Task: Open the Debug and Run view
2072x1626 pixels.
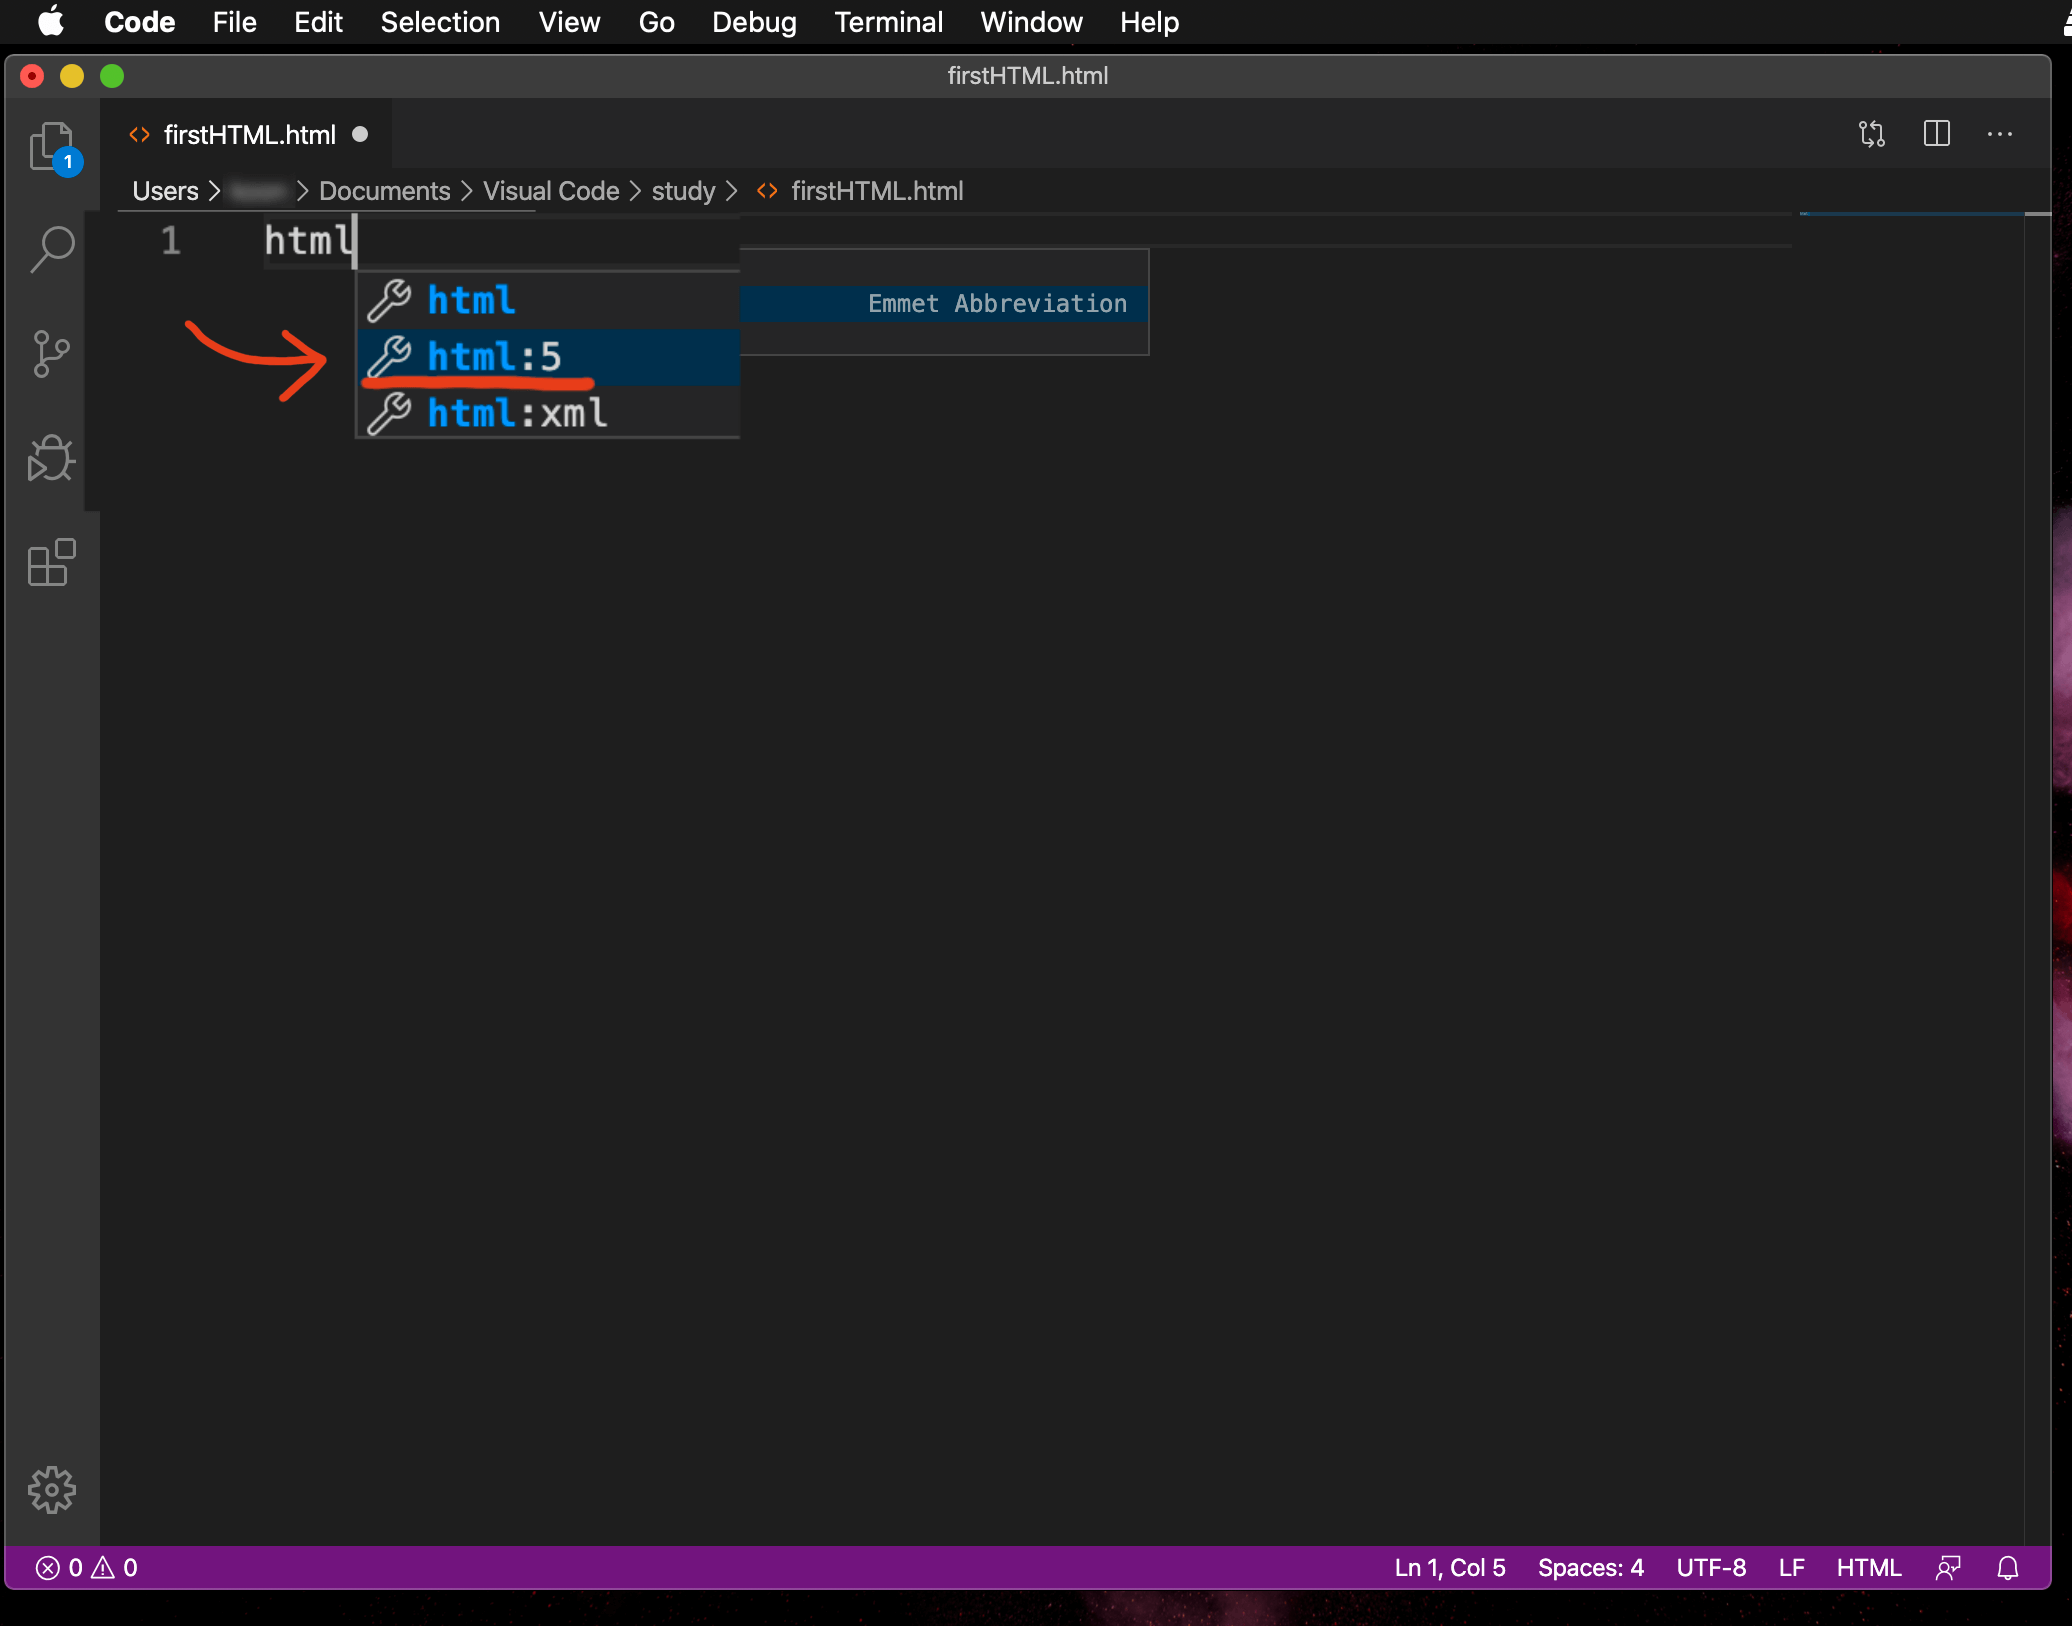Action: coord(52,459)
